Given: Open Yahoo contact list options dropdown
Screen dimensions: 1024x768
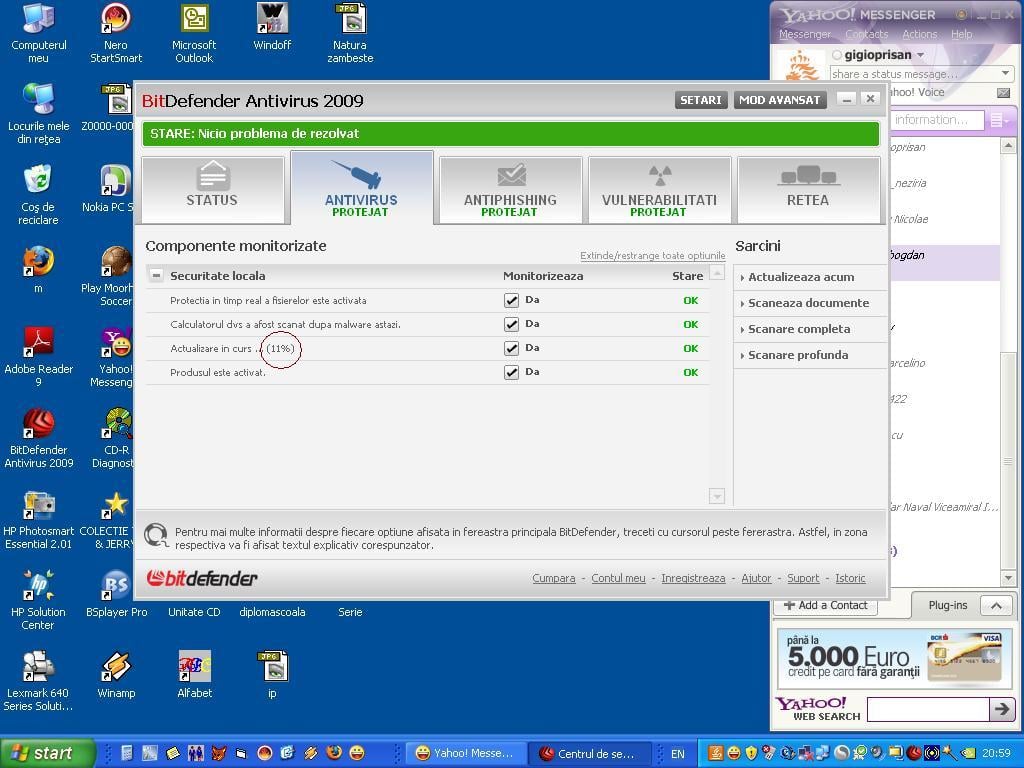Looking at the screenshot, I should pos(999,120).
